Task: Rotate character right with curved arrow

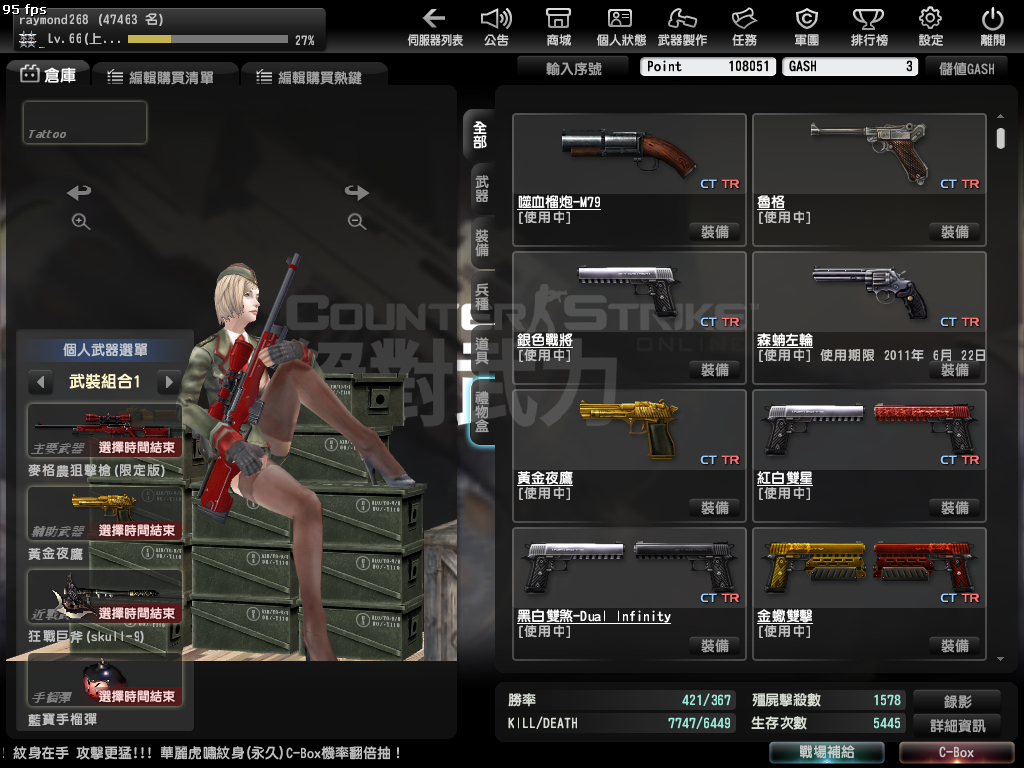Action: 357,192
